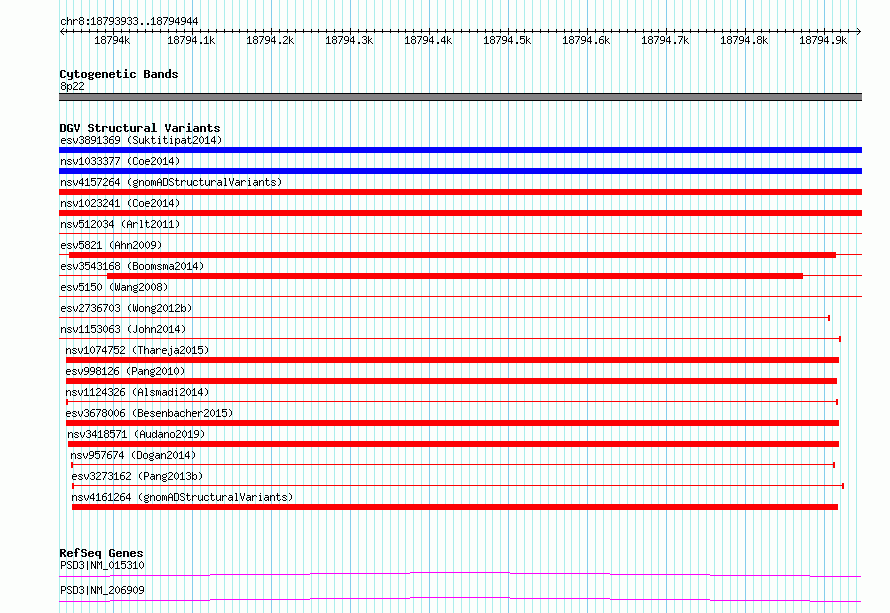Screen dimensions: 890x613
Task: Click the 18794.9k ruler tick label
Action: (x=823, y=40)
